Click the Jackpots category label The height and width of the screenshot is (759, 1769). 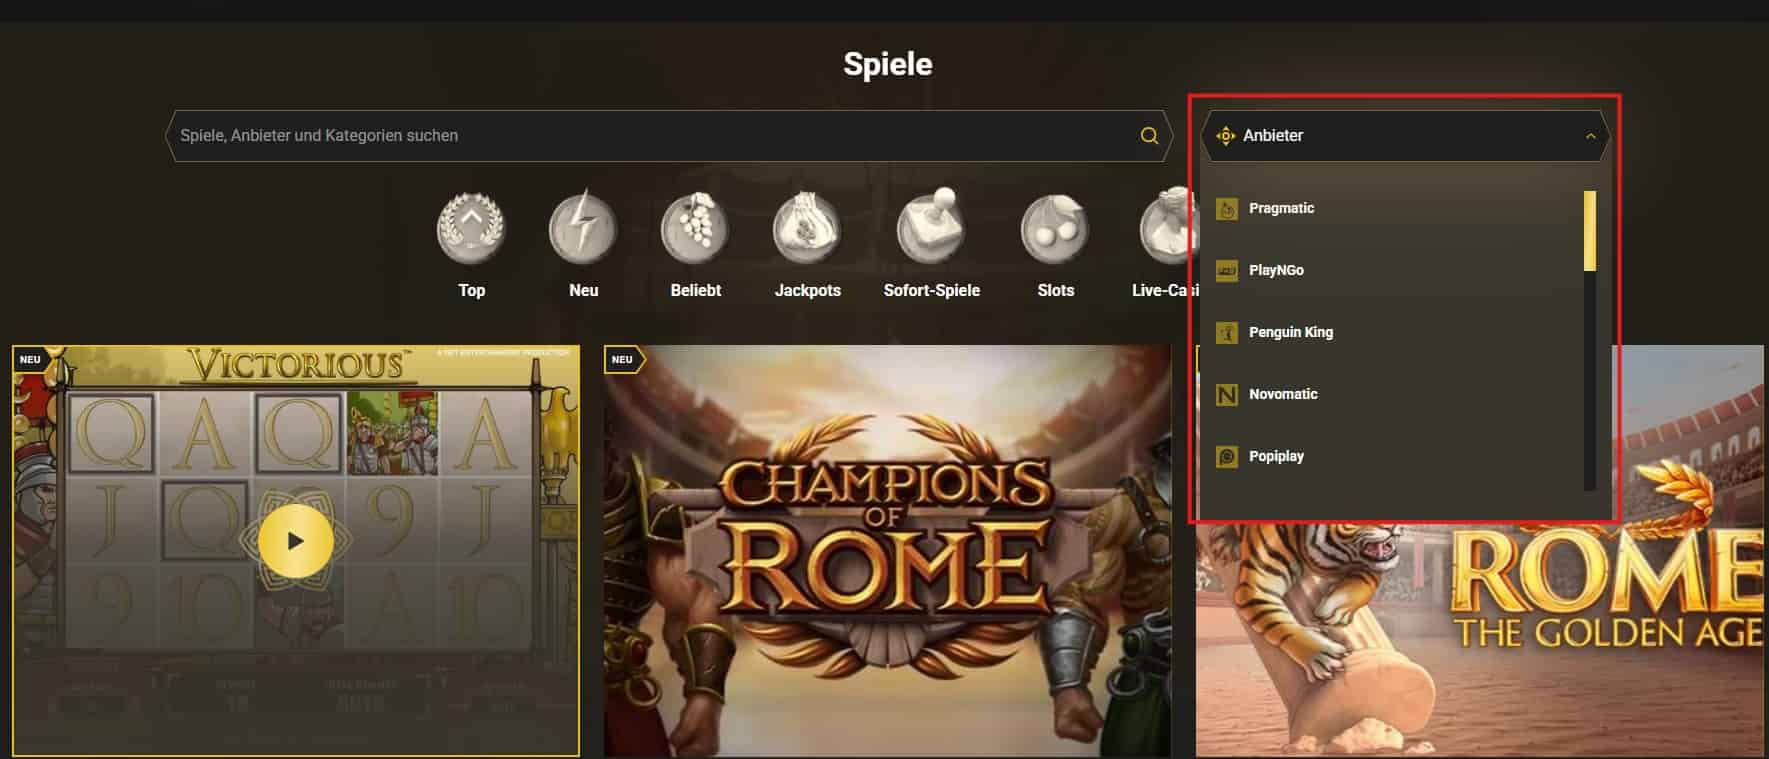(x=807, y=290)
